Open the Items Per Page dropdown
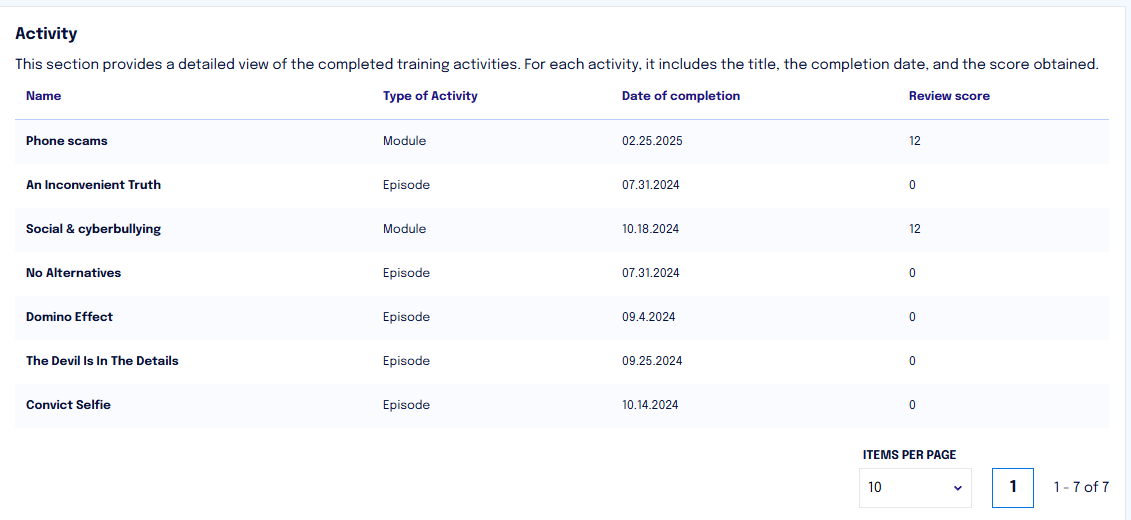1131x520 pixels. [915, 488]
